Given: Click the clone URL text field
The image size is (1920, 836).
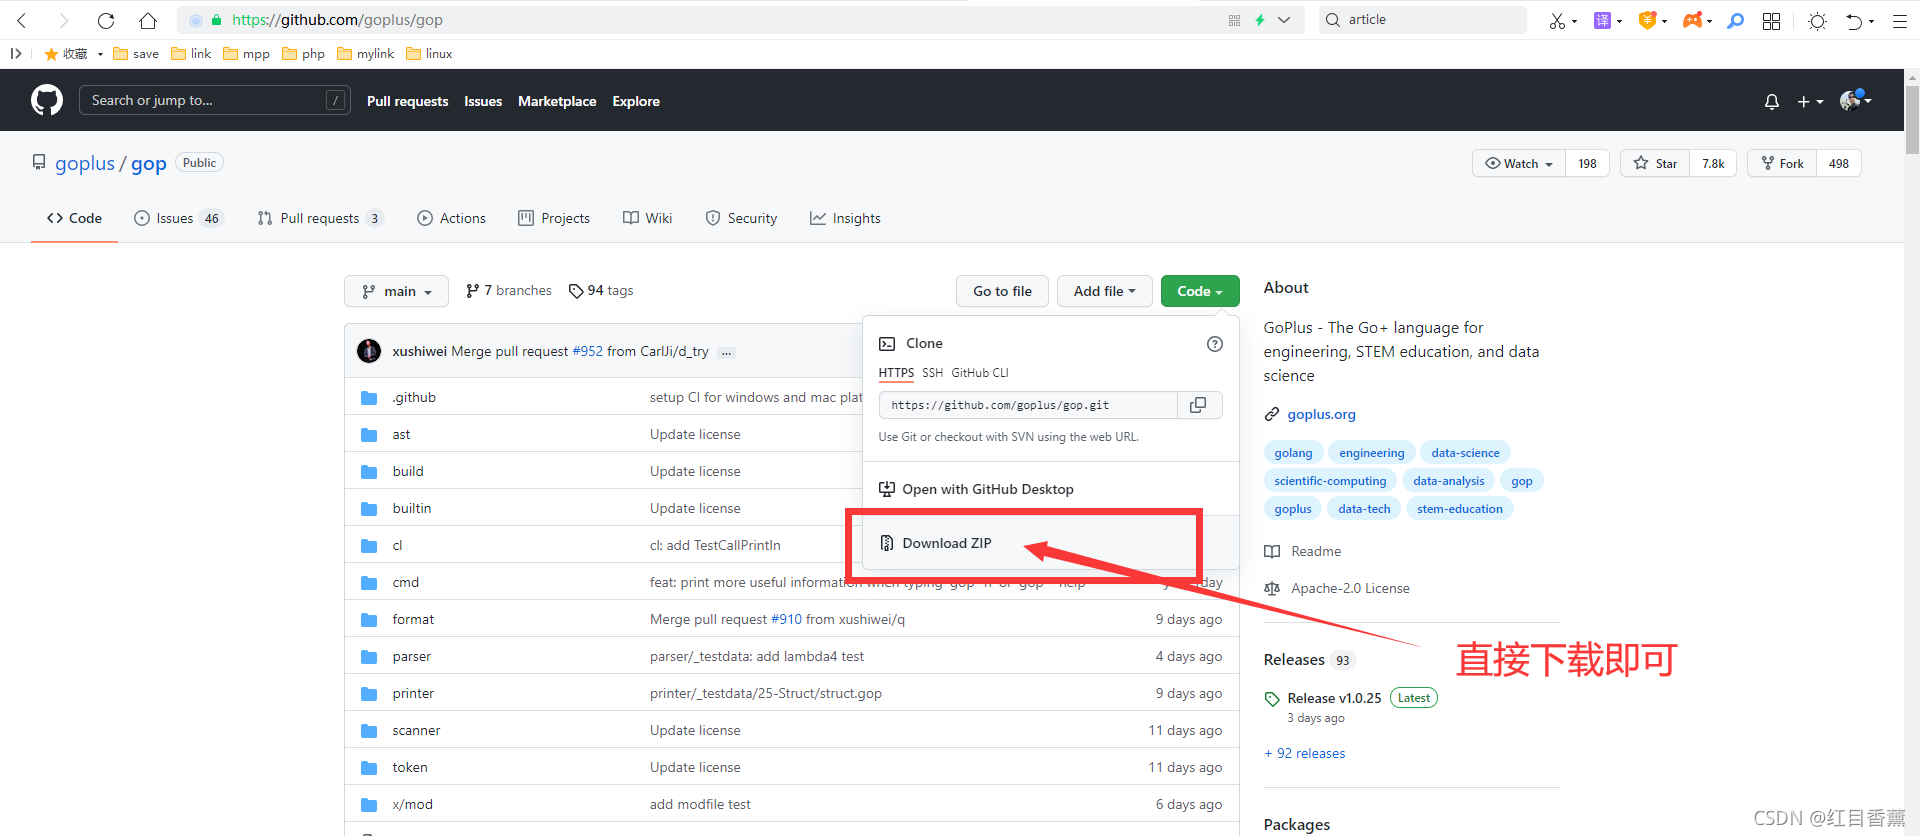Looking at the screenshot, I should click(x=1028, y=405).
